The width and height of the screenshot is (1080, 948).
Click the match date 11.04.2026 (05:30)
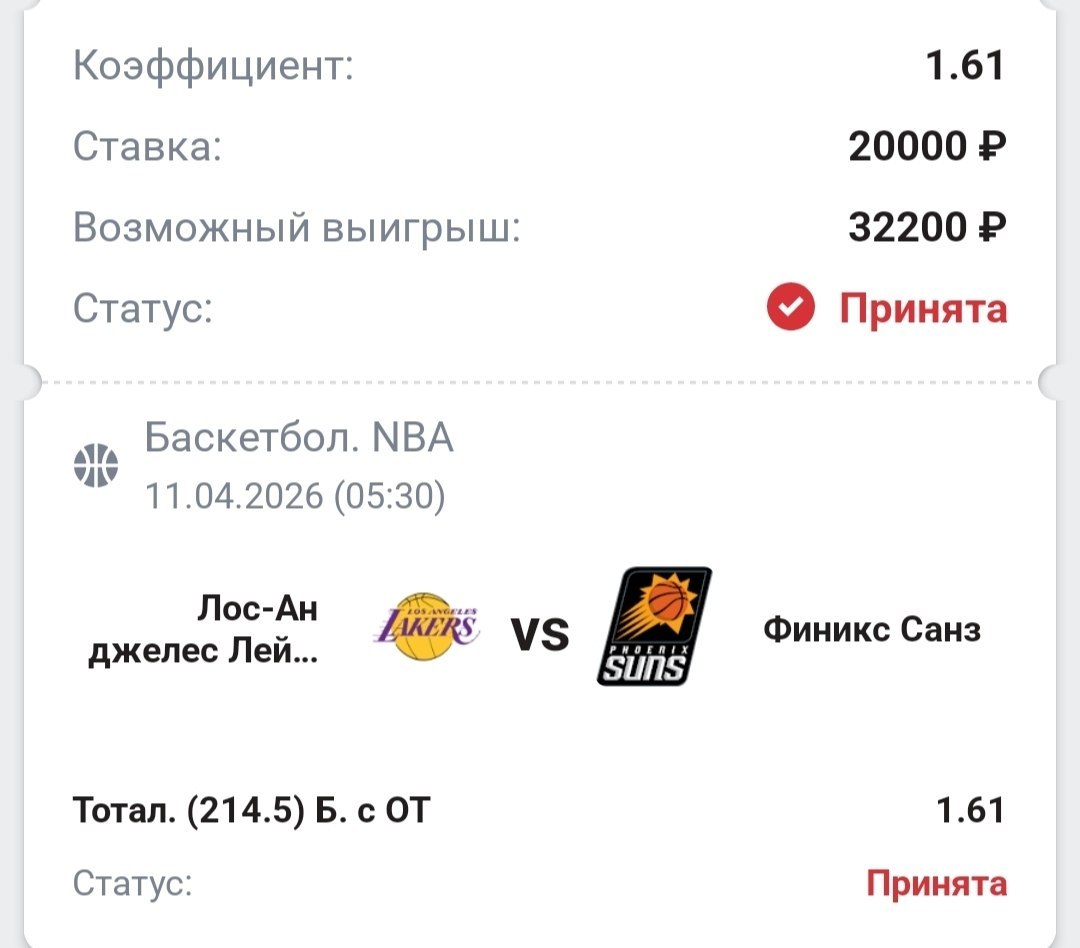click(x=295, y=496)
